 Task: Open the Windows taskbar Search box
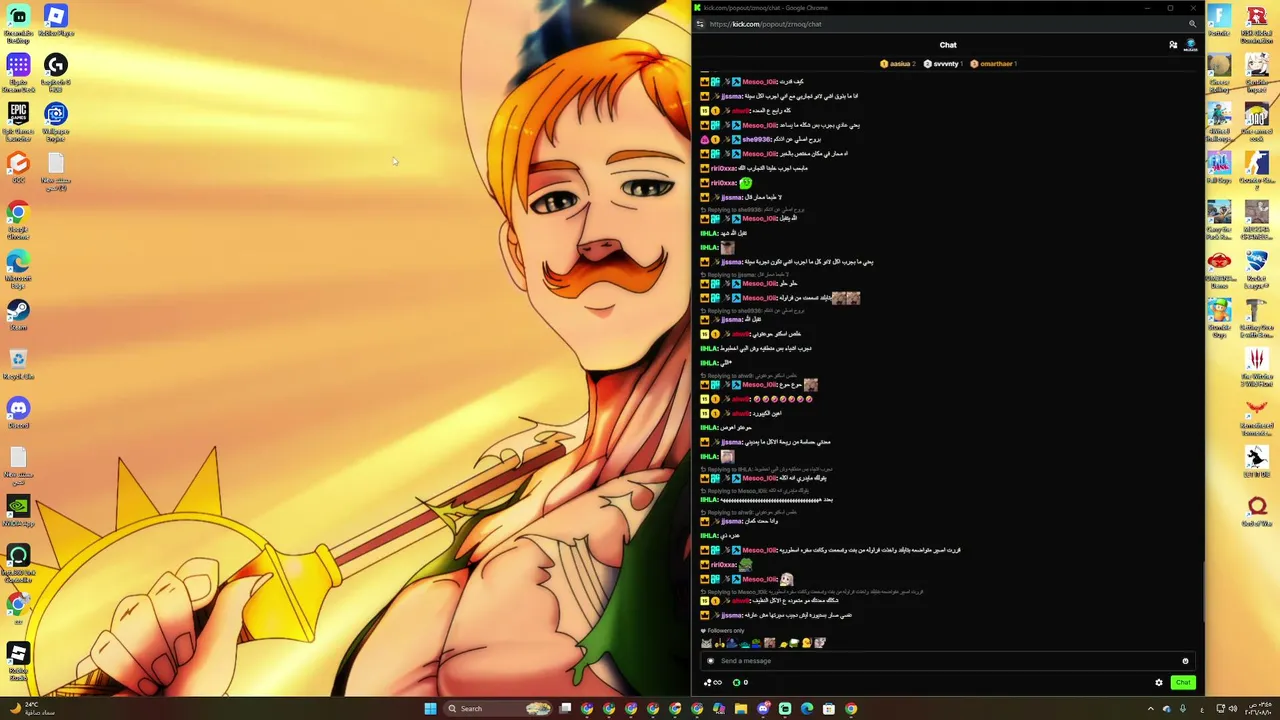(497, 709)
